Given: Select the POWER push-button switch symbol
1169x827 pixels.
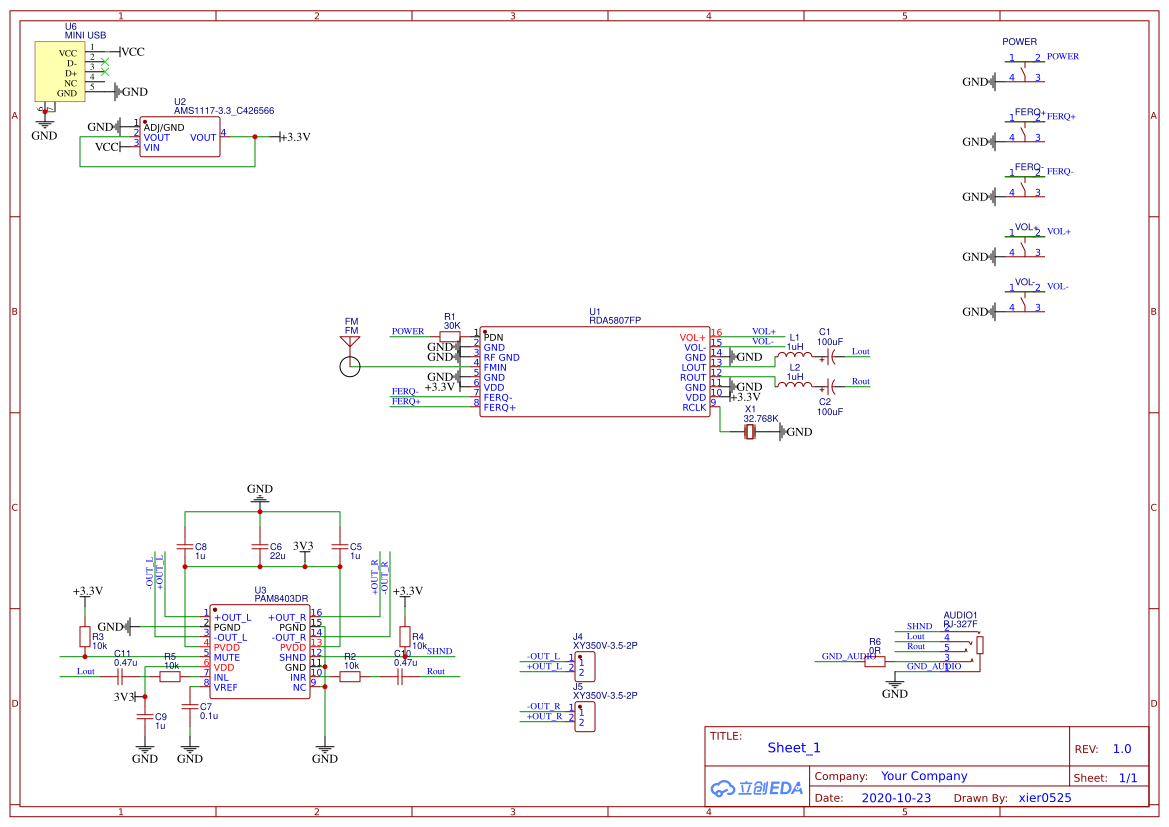Looking at the screenshot, I should [x=1026, y=69].
